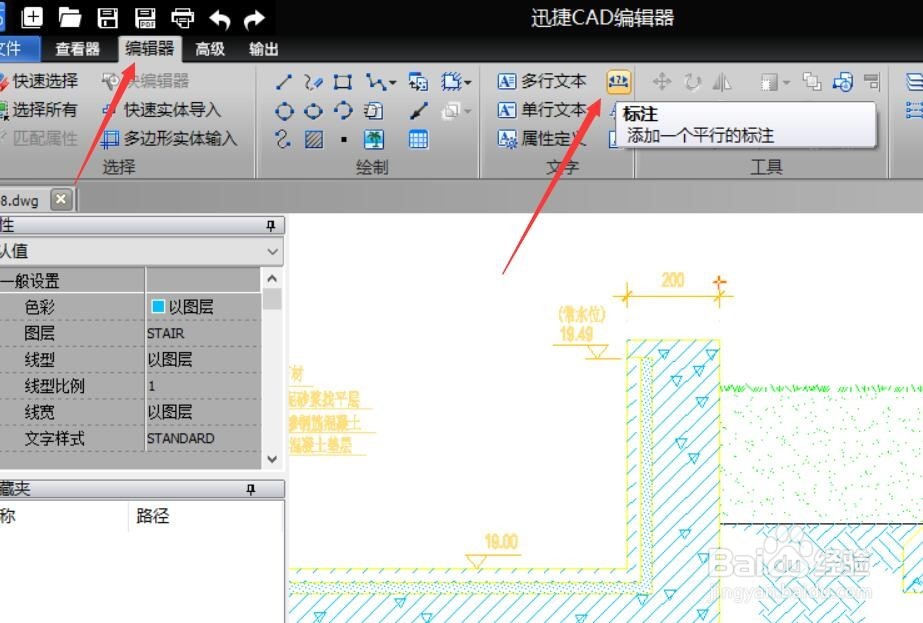923x623 pixels.
Task: Click the copy tool icon in Tools group
Action: (x=812, y=81)
